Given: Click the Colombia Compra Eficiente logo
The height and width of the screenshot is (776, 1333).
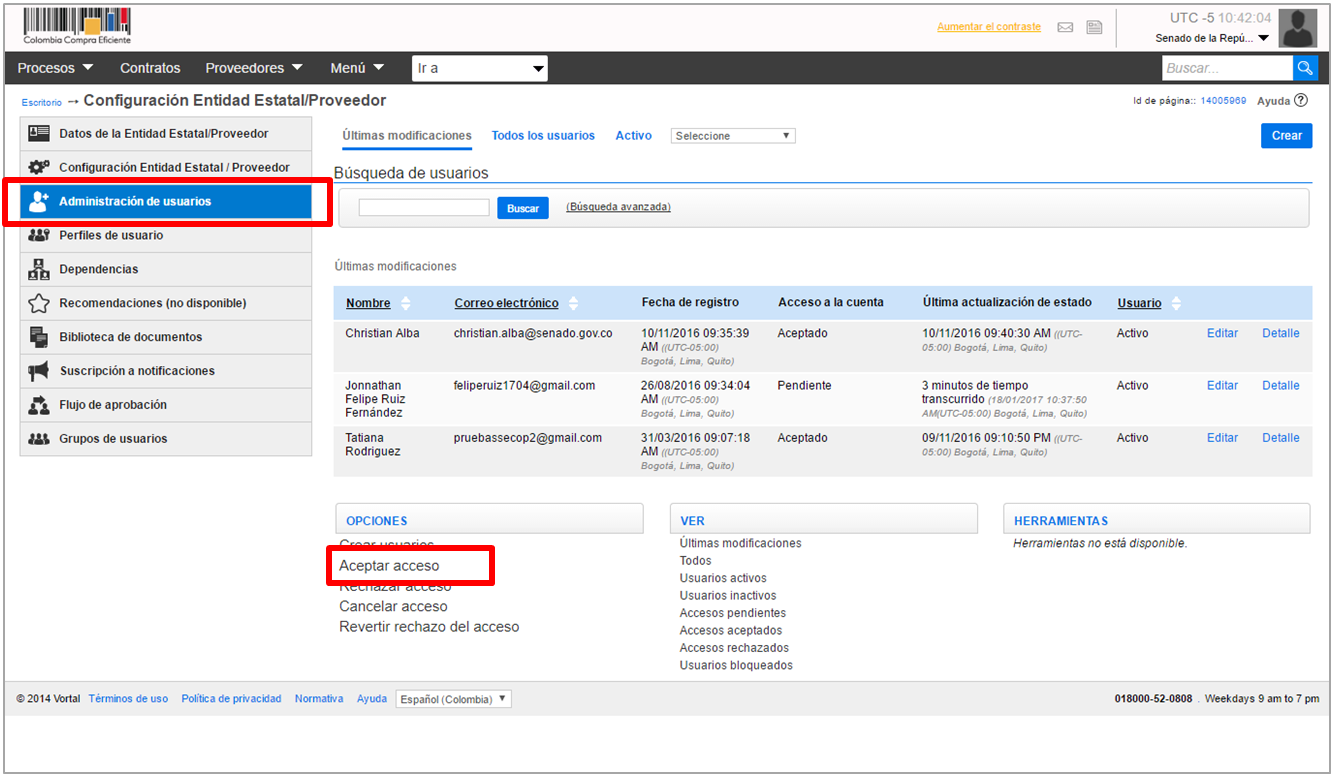Looking at the screenshot, I should 77,26.
